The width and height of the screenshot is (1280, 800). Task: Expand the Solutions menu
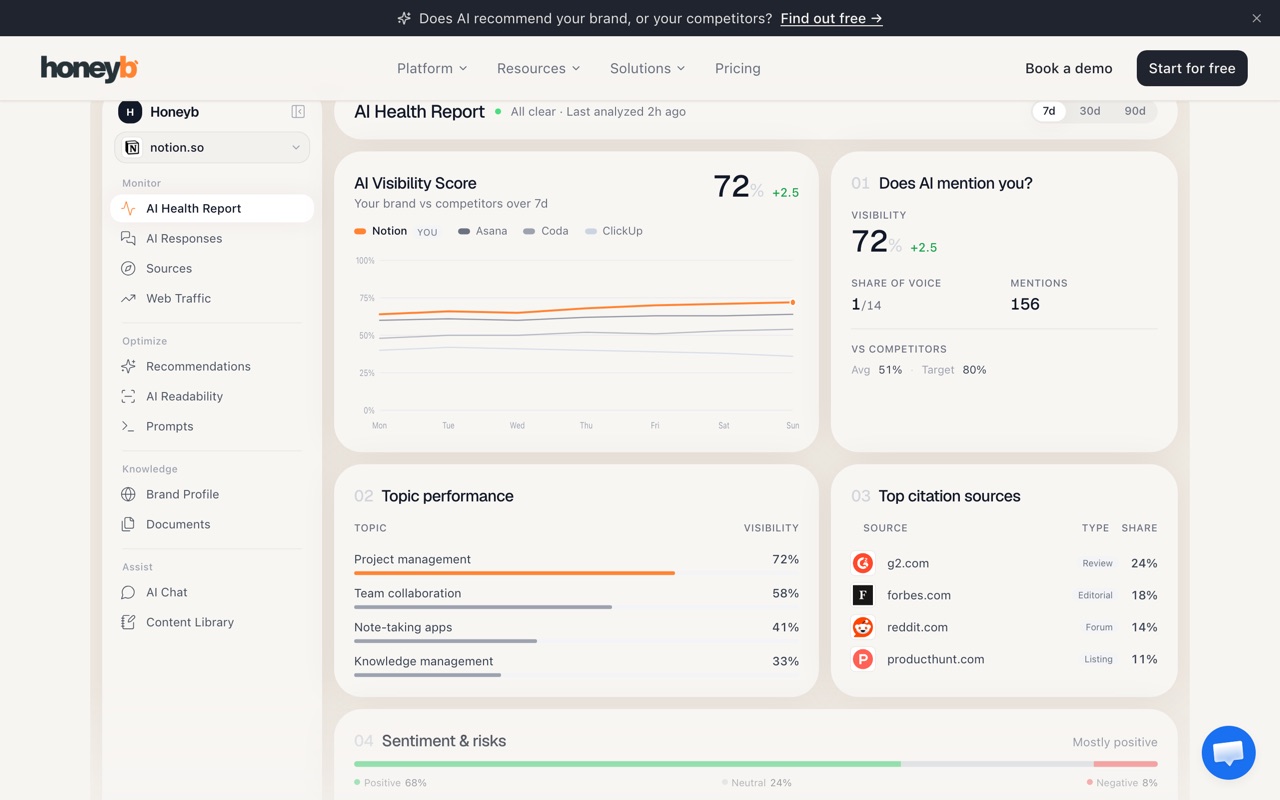(647, 68)
